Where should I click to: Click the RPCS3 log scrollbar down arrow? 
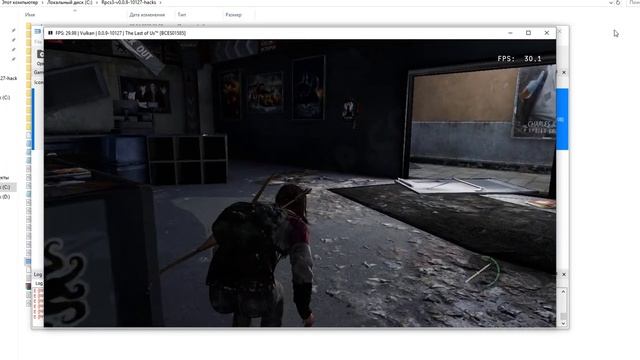(x=563, y=323)
